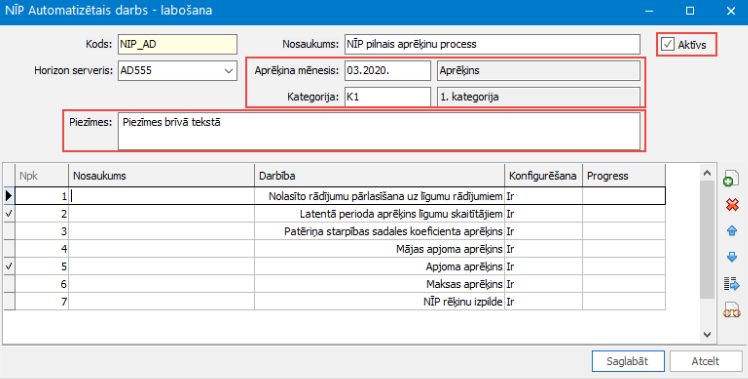Image resolution: width=748 pixels, height=379 pixels.
Task: Sort by the Darbība column header
Action: (x=379, y=176)
